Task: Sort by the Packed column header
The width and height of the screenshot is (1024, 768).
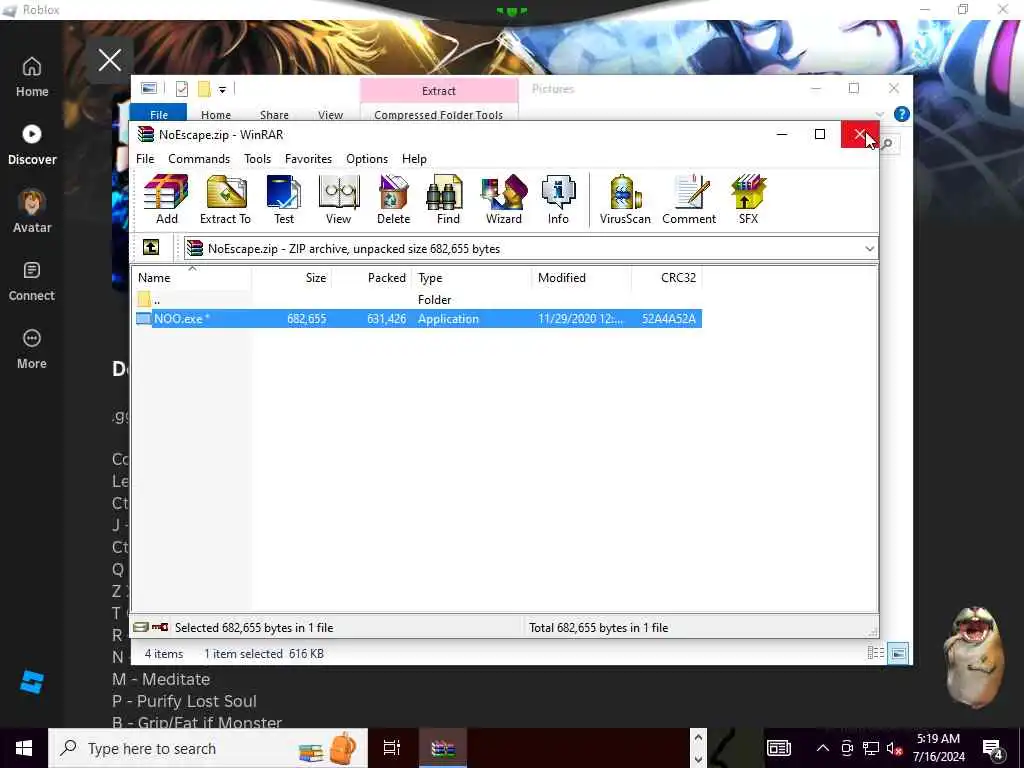Action: pyautogui.click(x=372, y=278)
